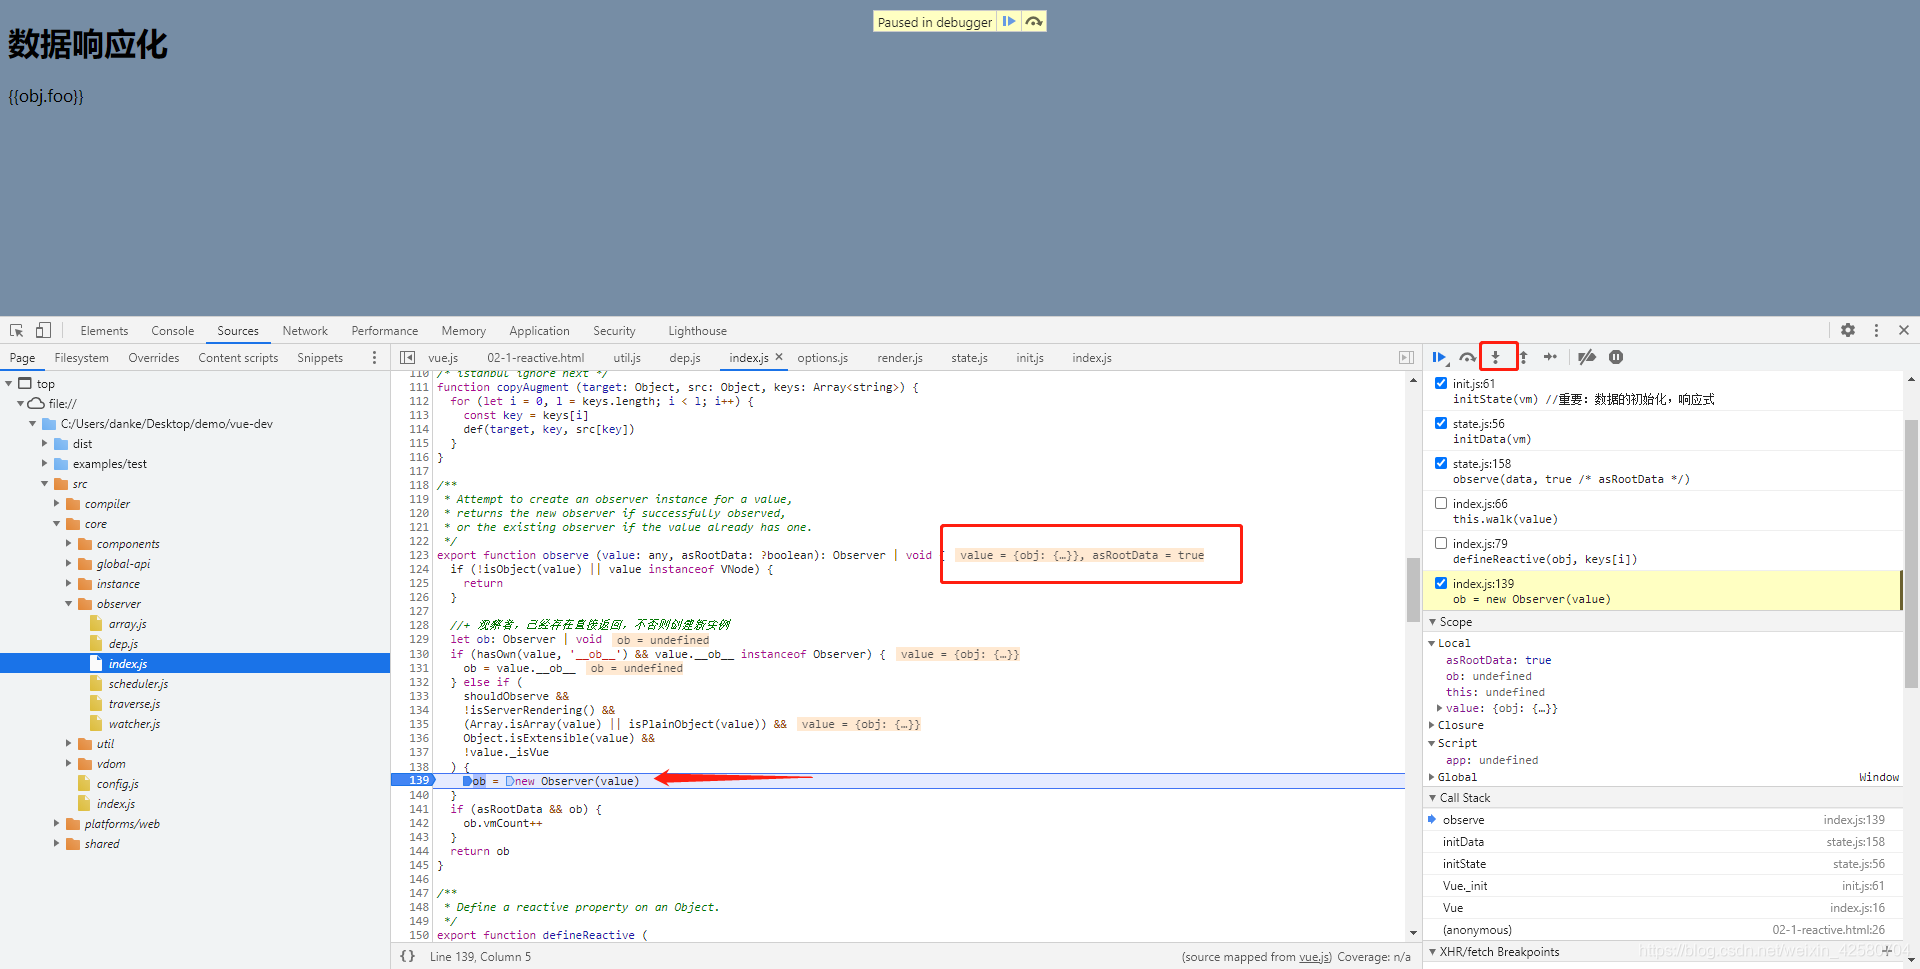Open vue.js source mapped link

tap(1315, 957)
